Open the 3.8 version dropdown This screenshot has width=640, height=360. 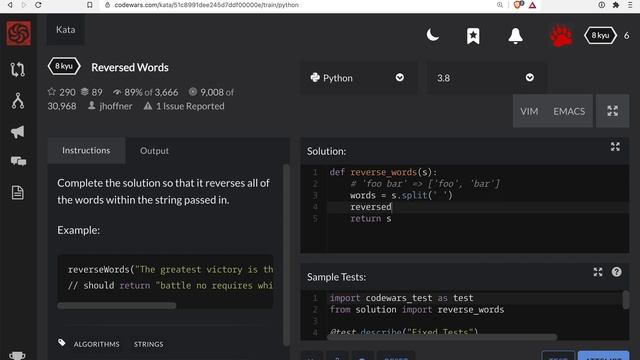pyautogui.click(x=486, y=78)
